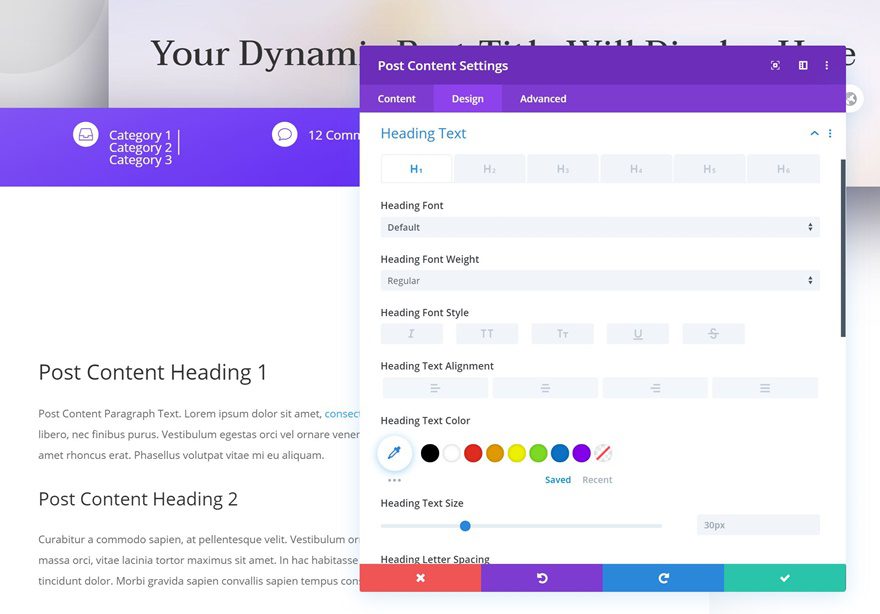Collapse the Heading Text section
This screenshot has height=614, width=880.
pos(813,133)
